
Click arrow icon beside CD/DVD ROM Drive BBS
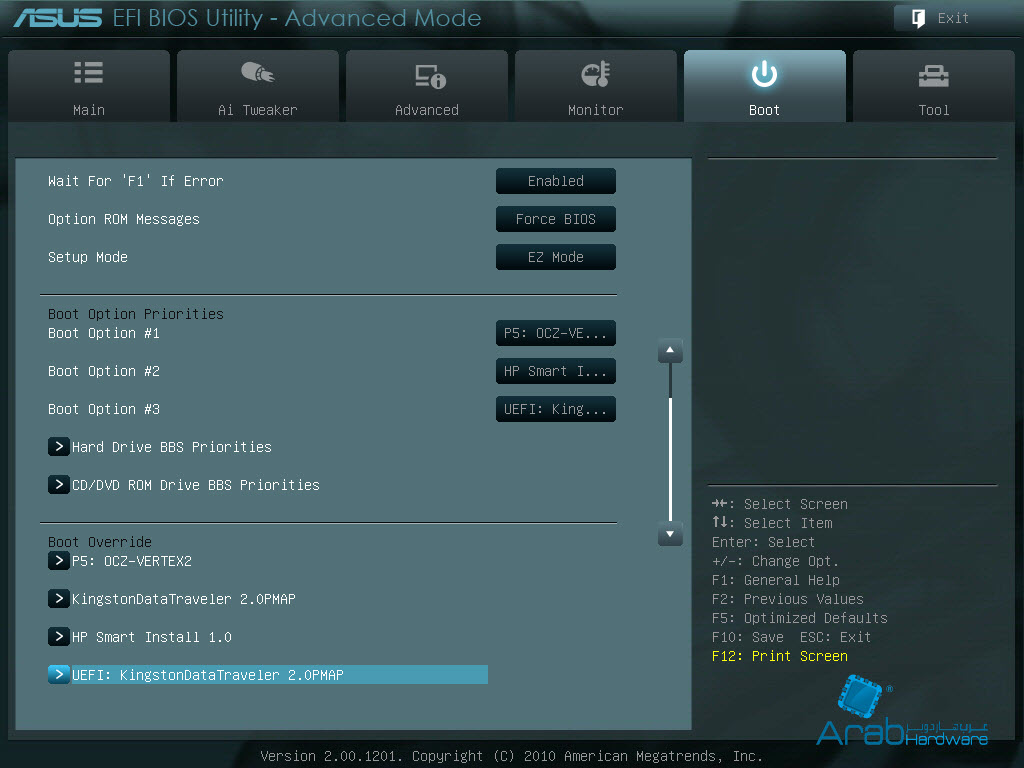[x=59, y=485]
